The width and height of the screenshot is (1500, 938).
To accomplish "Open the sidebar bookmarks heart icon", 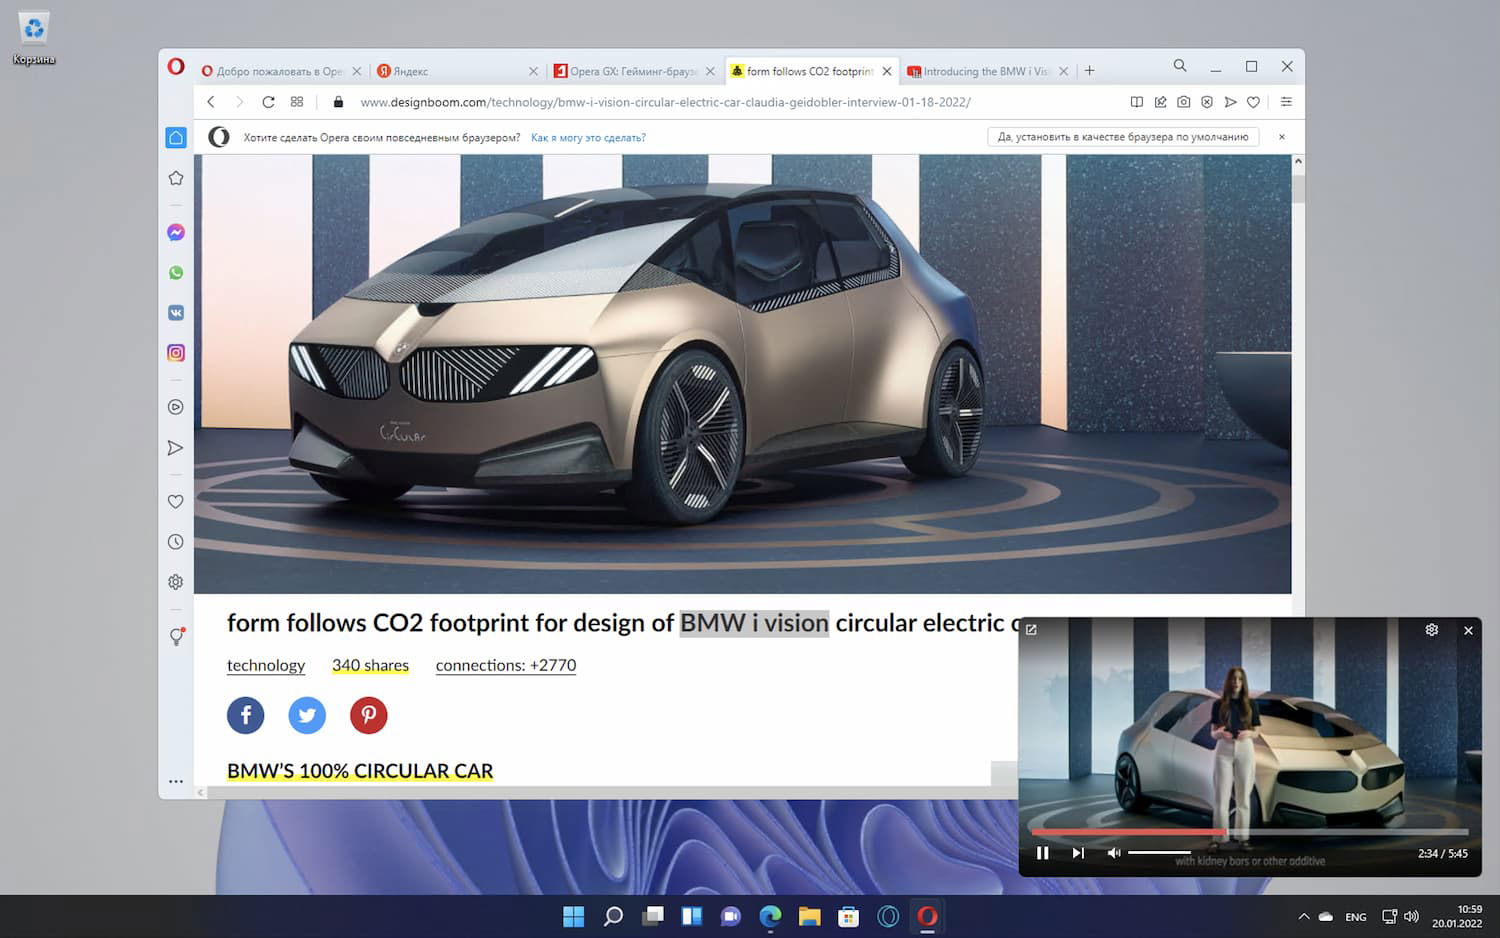I will pyautogui.click(x=176, y=502).
